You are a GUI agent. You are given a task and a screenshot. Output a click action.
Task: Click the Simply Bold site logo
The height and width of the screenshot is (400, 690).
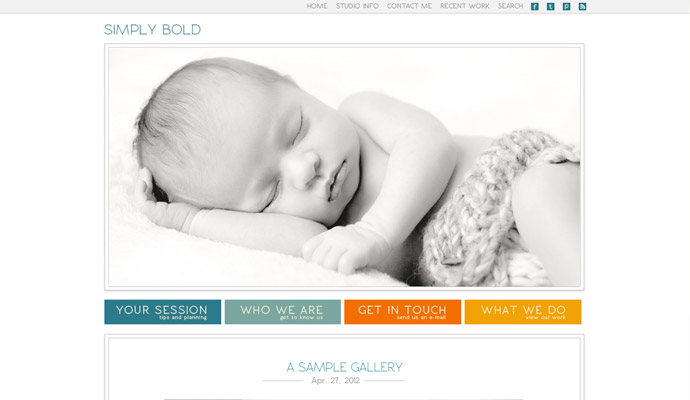[x=152, y=29]
